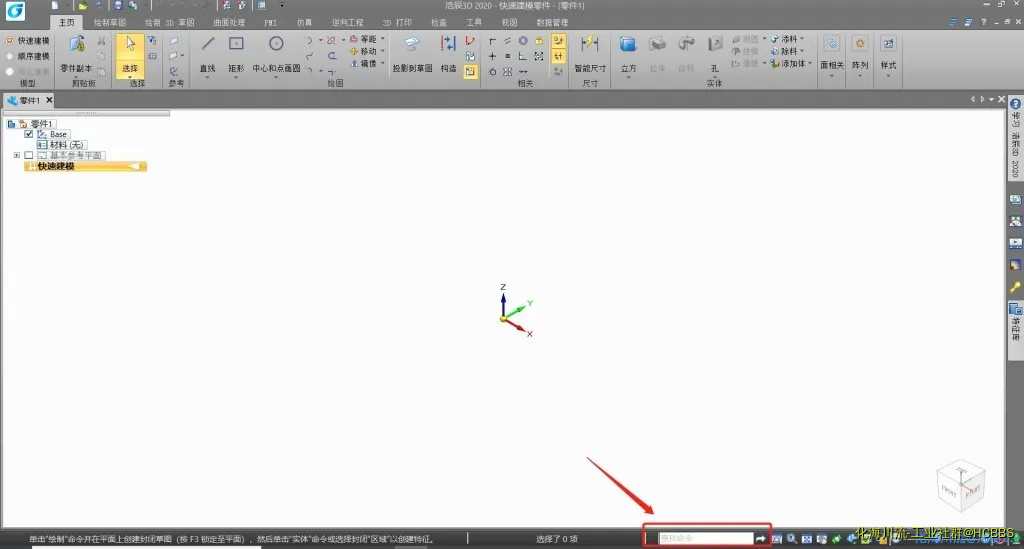Select the 快速建模 radio button
The width and height of the screenshot is (1024, 549).
point(9,40)
